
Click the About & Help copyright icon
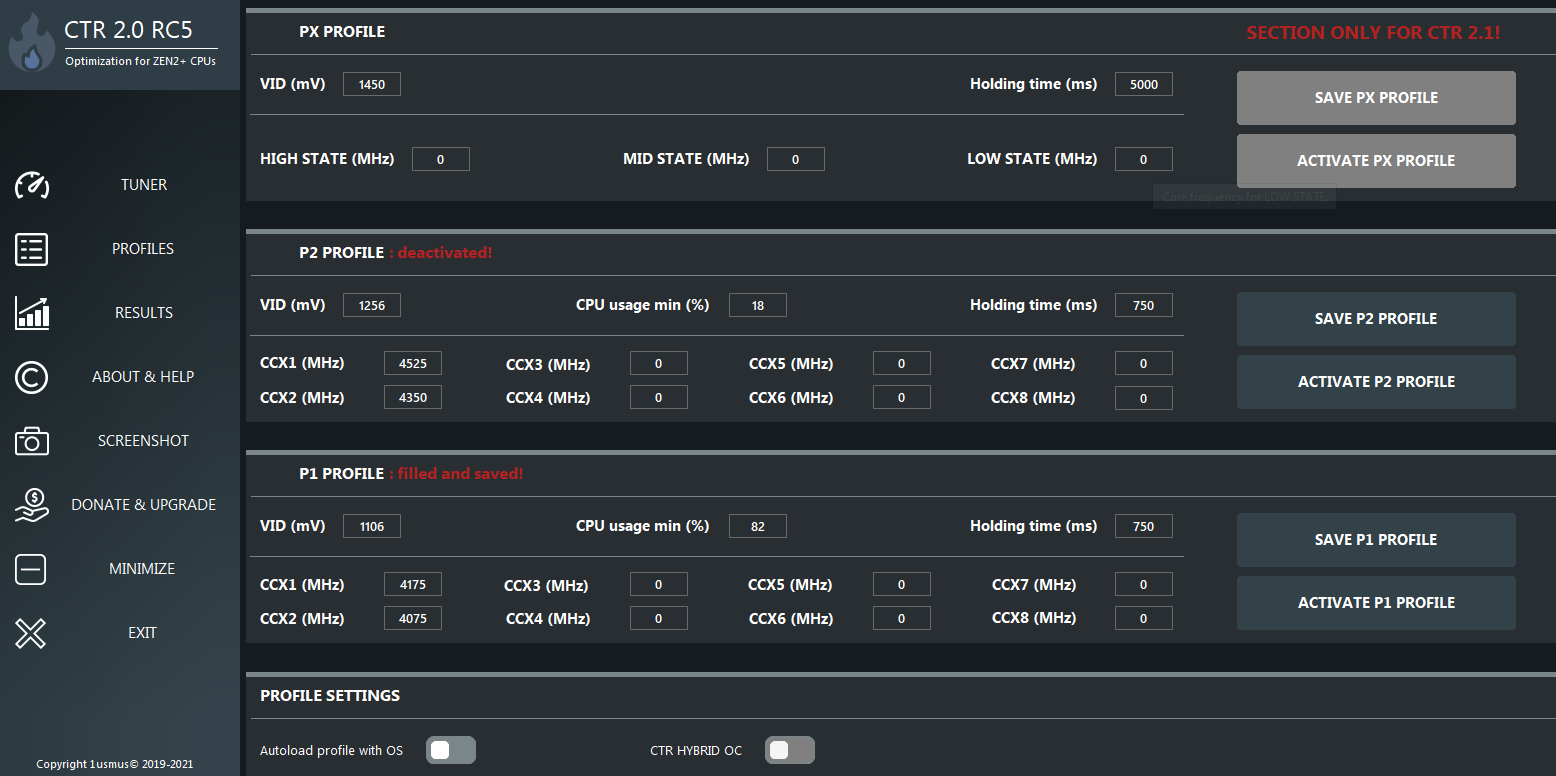(31, 377)
